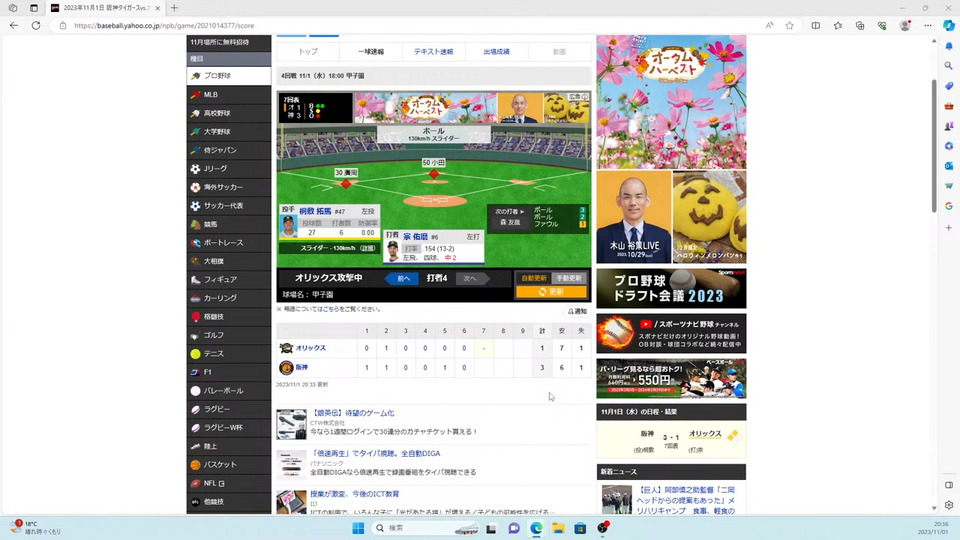Add page to favorites star icon
Viewport: 960px width, 540px height.
(x=789, y=26)
